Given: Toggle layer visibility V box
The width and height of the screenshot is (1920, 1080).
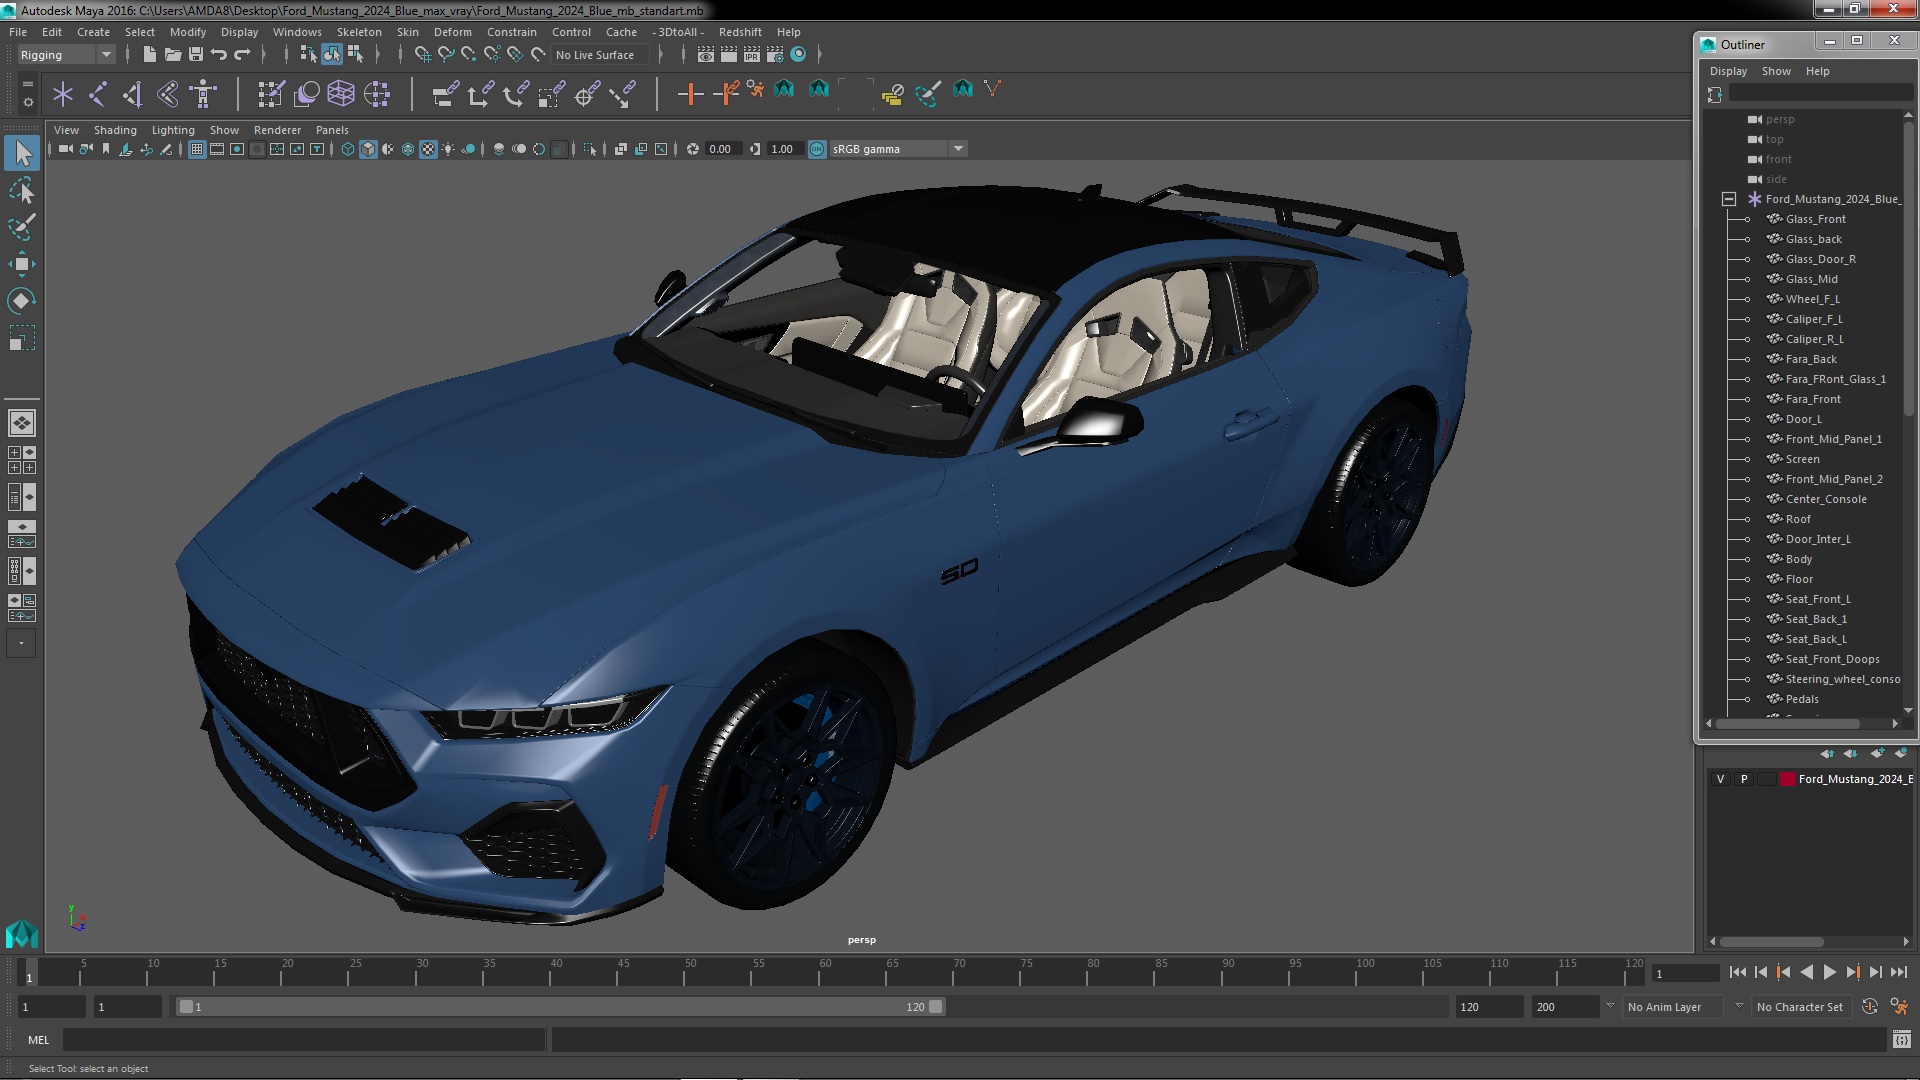Looking at the screenshot, I should [1720, 779].
